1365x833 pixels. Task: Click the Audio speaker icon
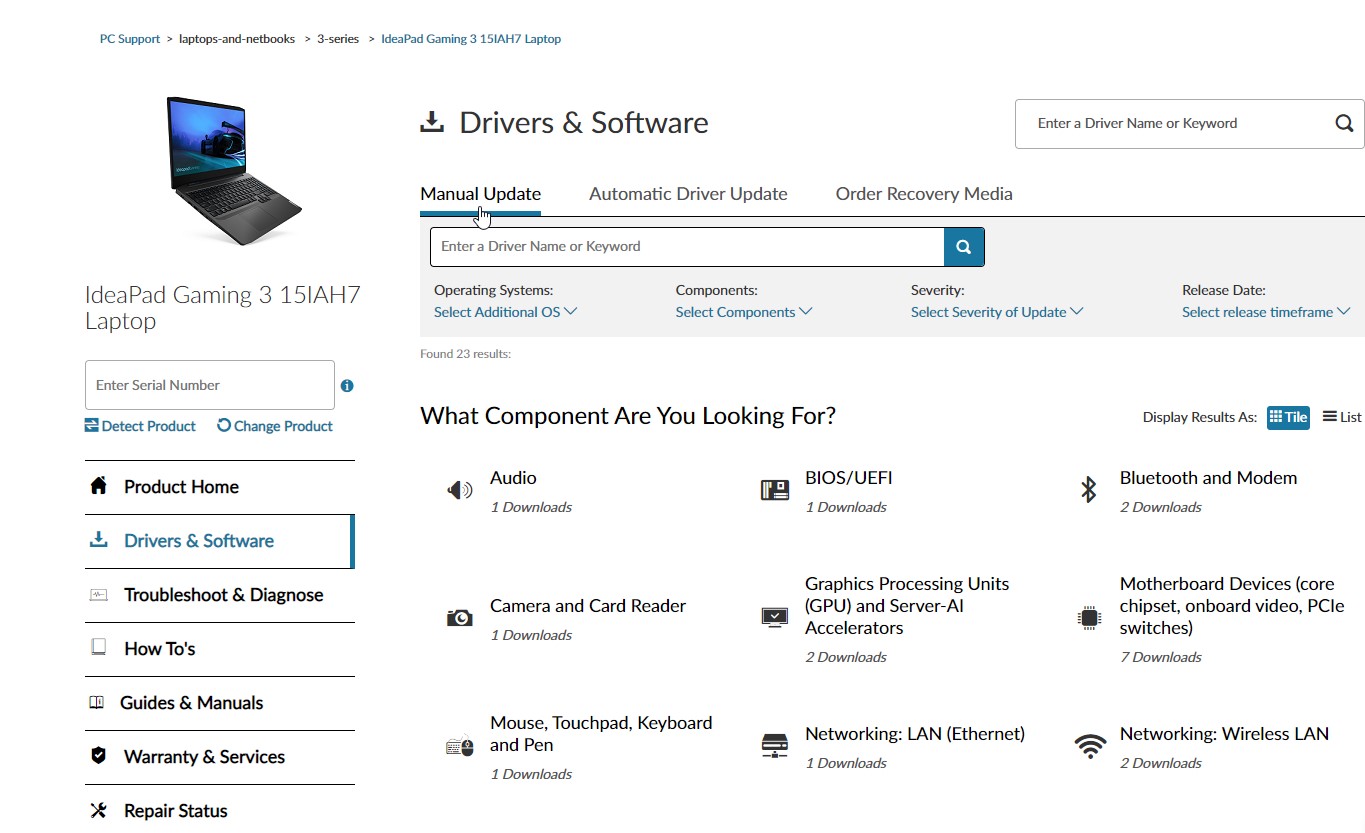click(459, 490)
